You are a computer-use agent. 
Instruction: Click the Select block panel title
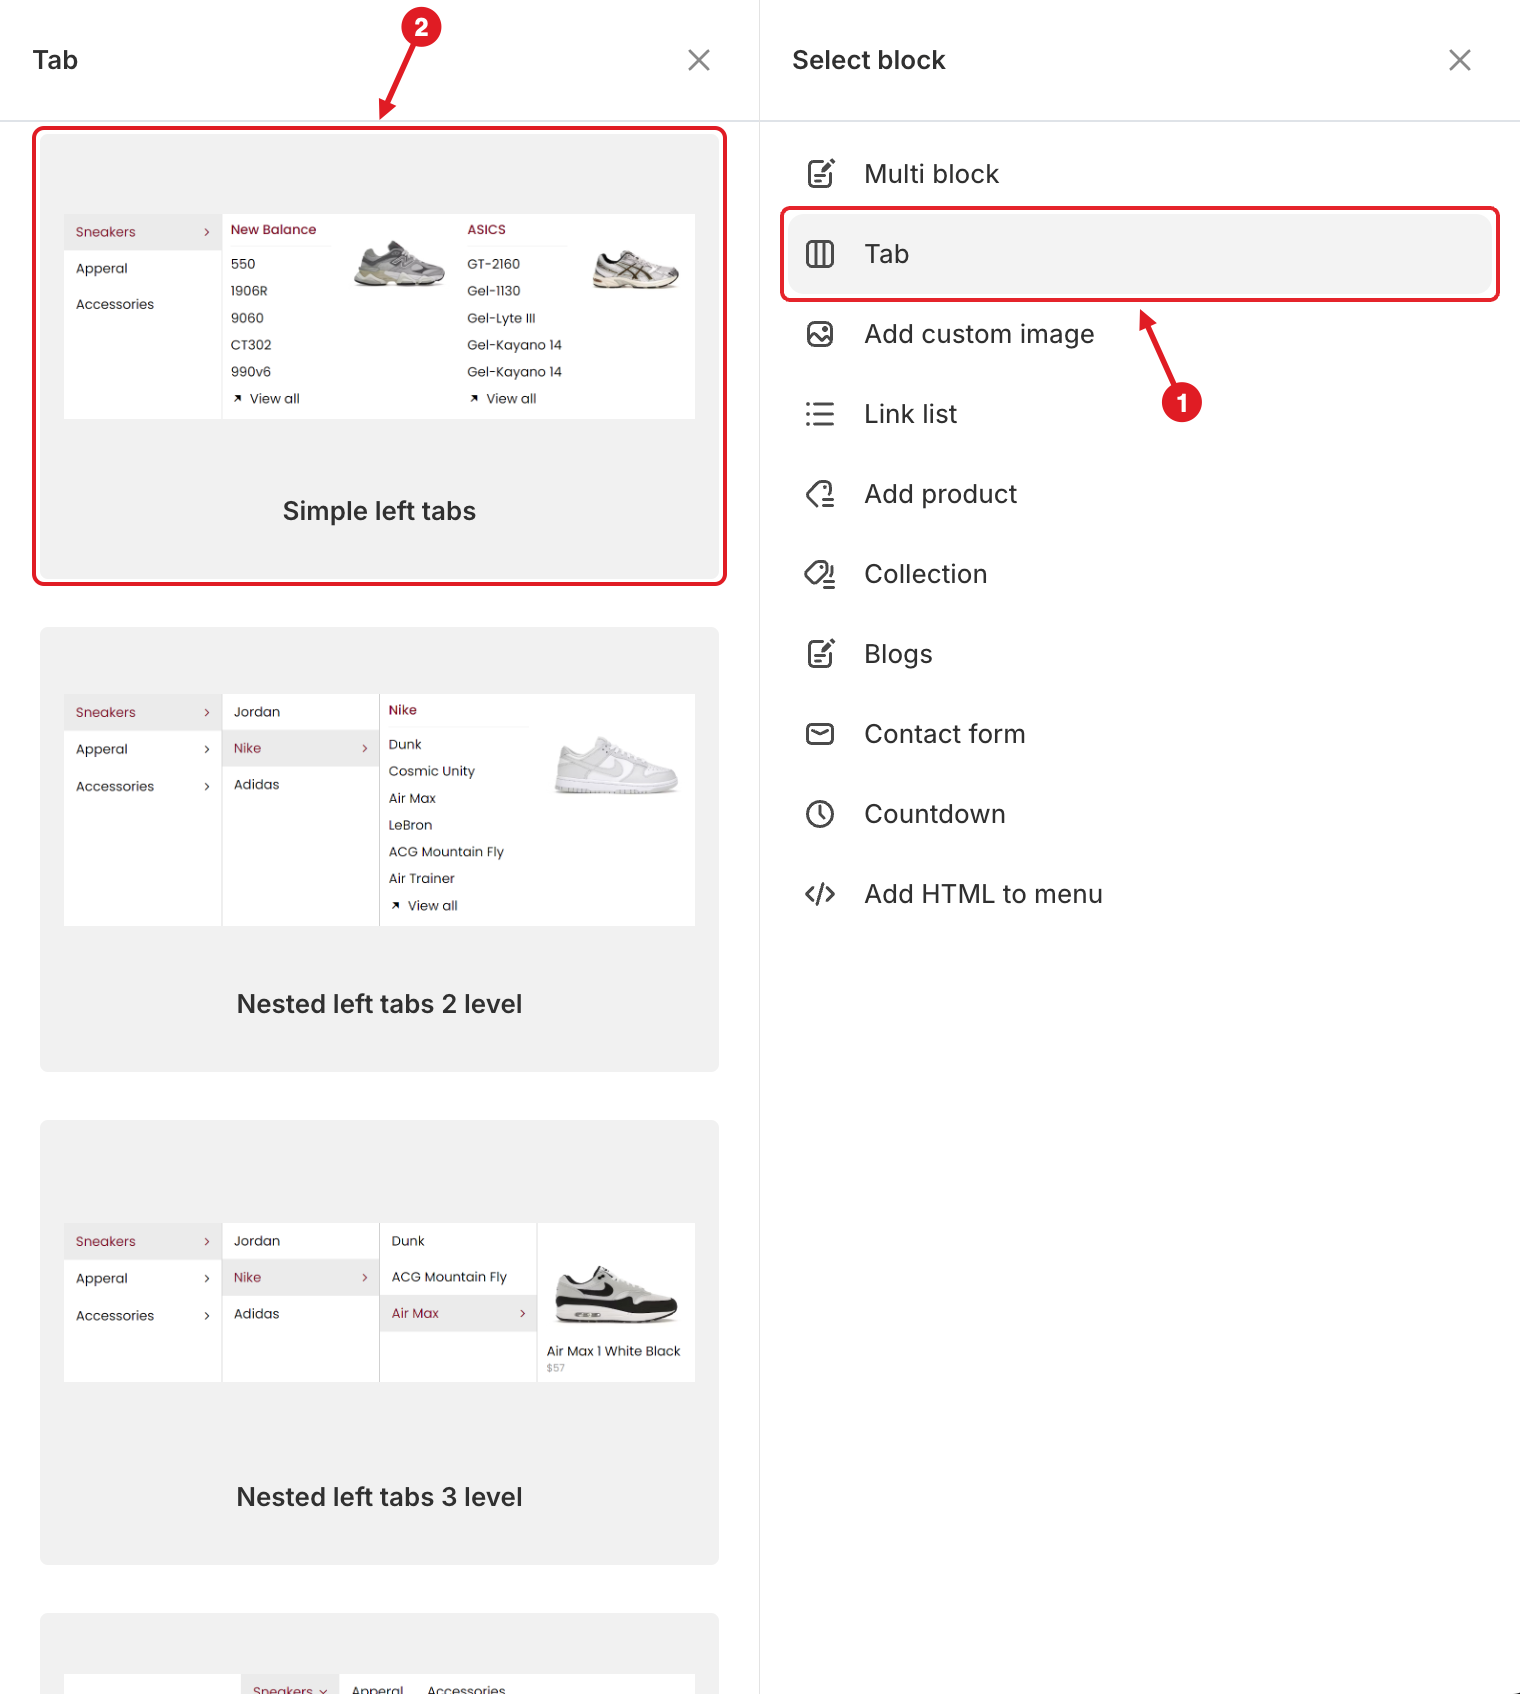tap(869, 60)
